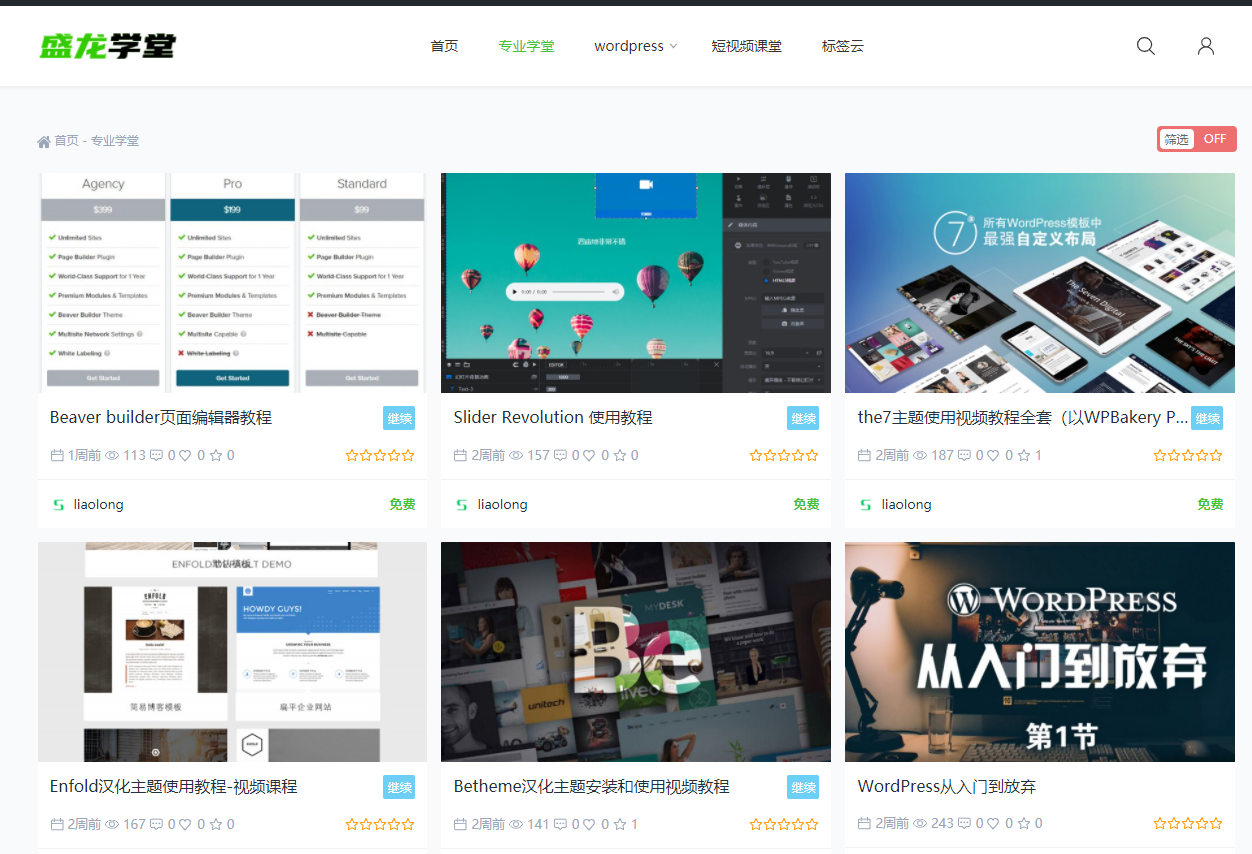Image resolution: width=1252 pixels, height=854 pixels.
Task: Click the favorite star on Slider Revolution card
Action: 620,455
